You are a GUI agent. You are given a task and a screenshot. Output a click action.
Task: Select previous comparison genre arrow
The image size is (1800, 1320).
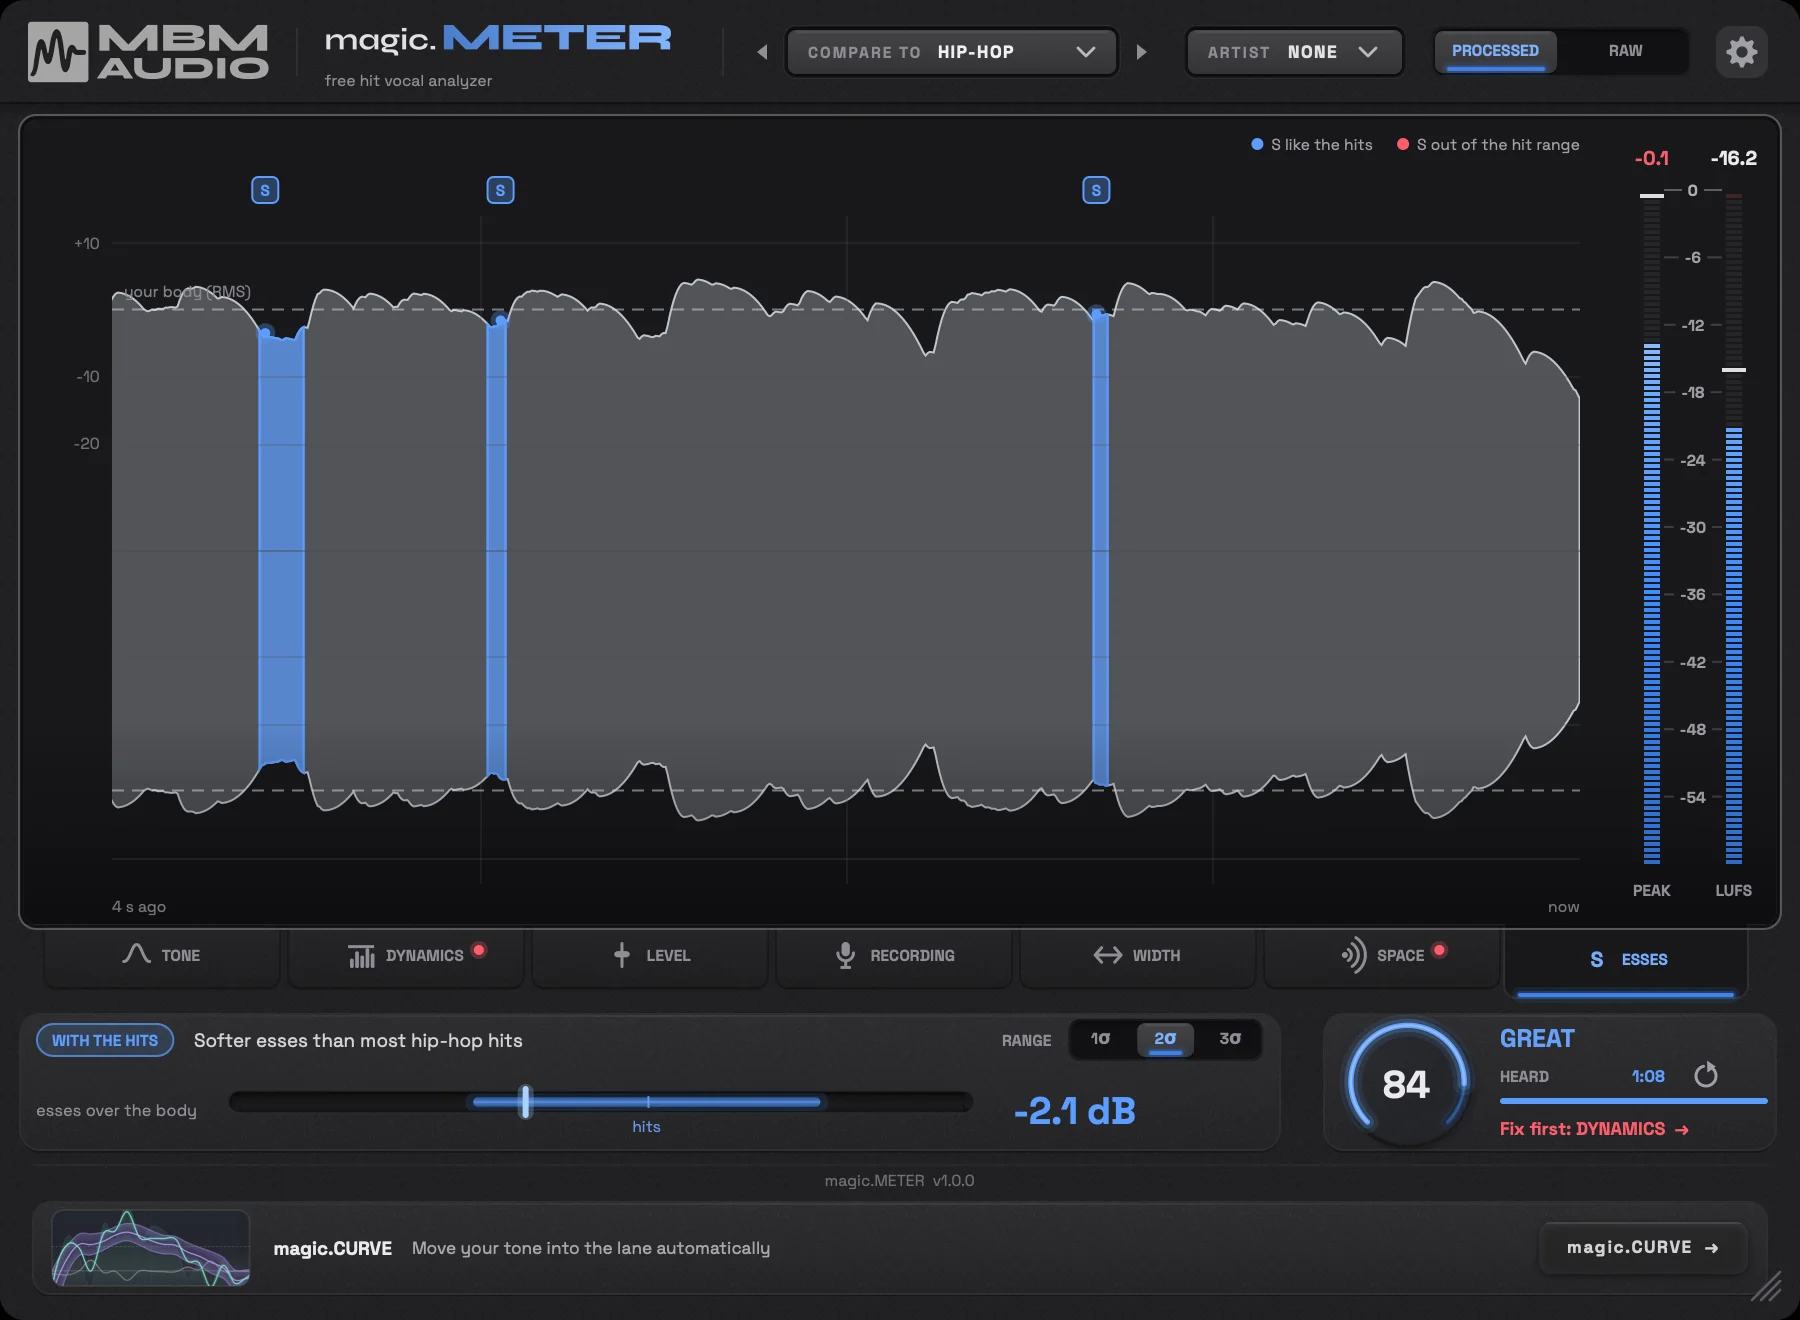point(762,52)
